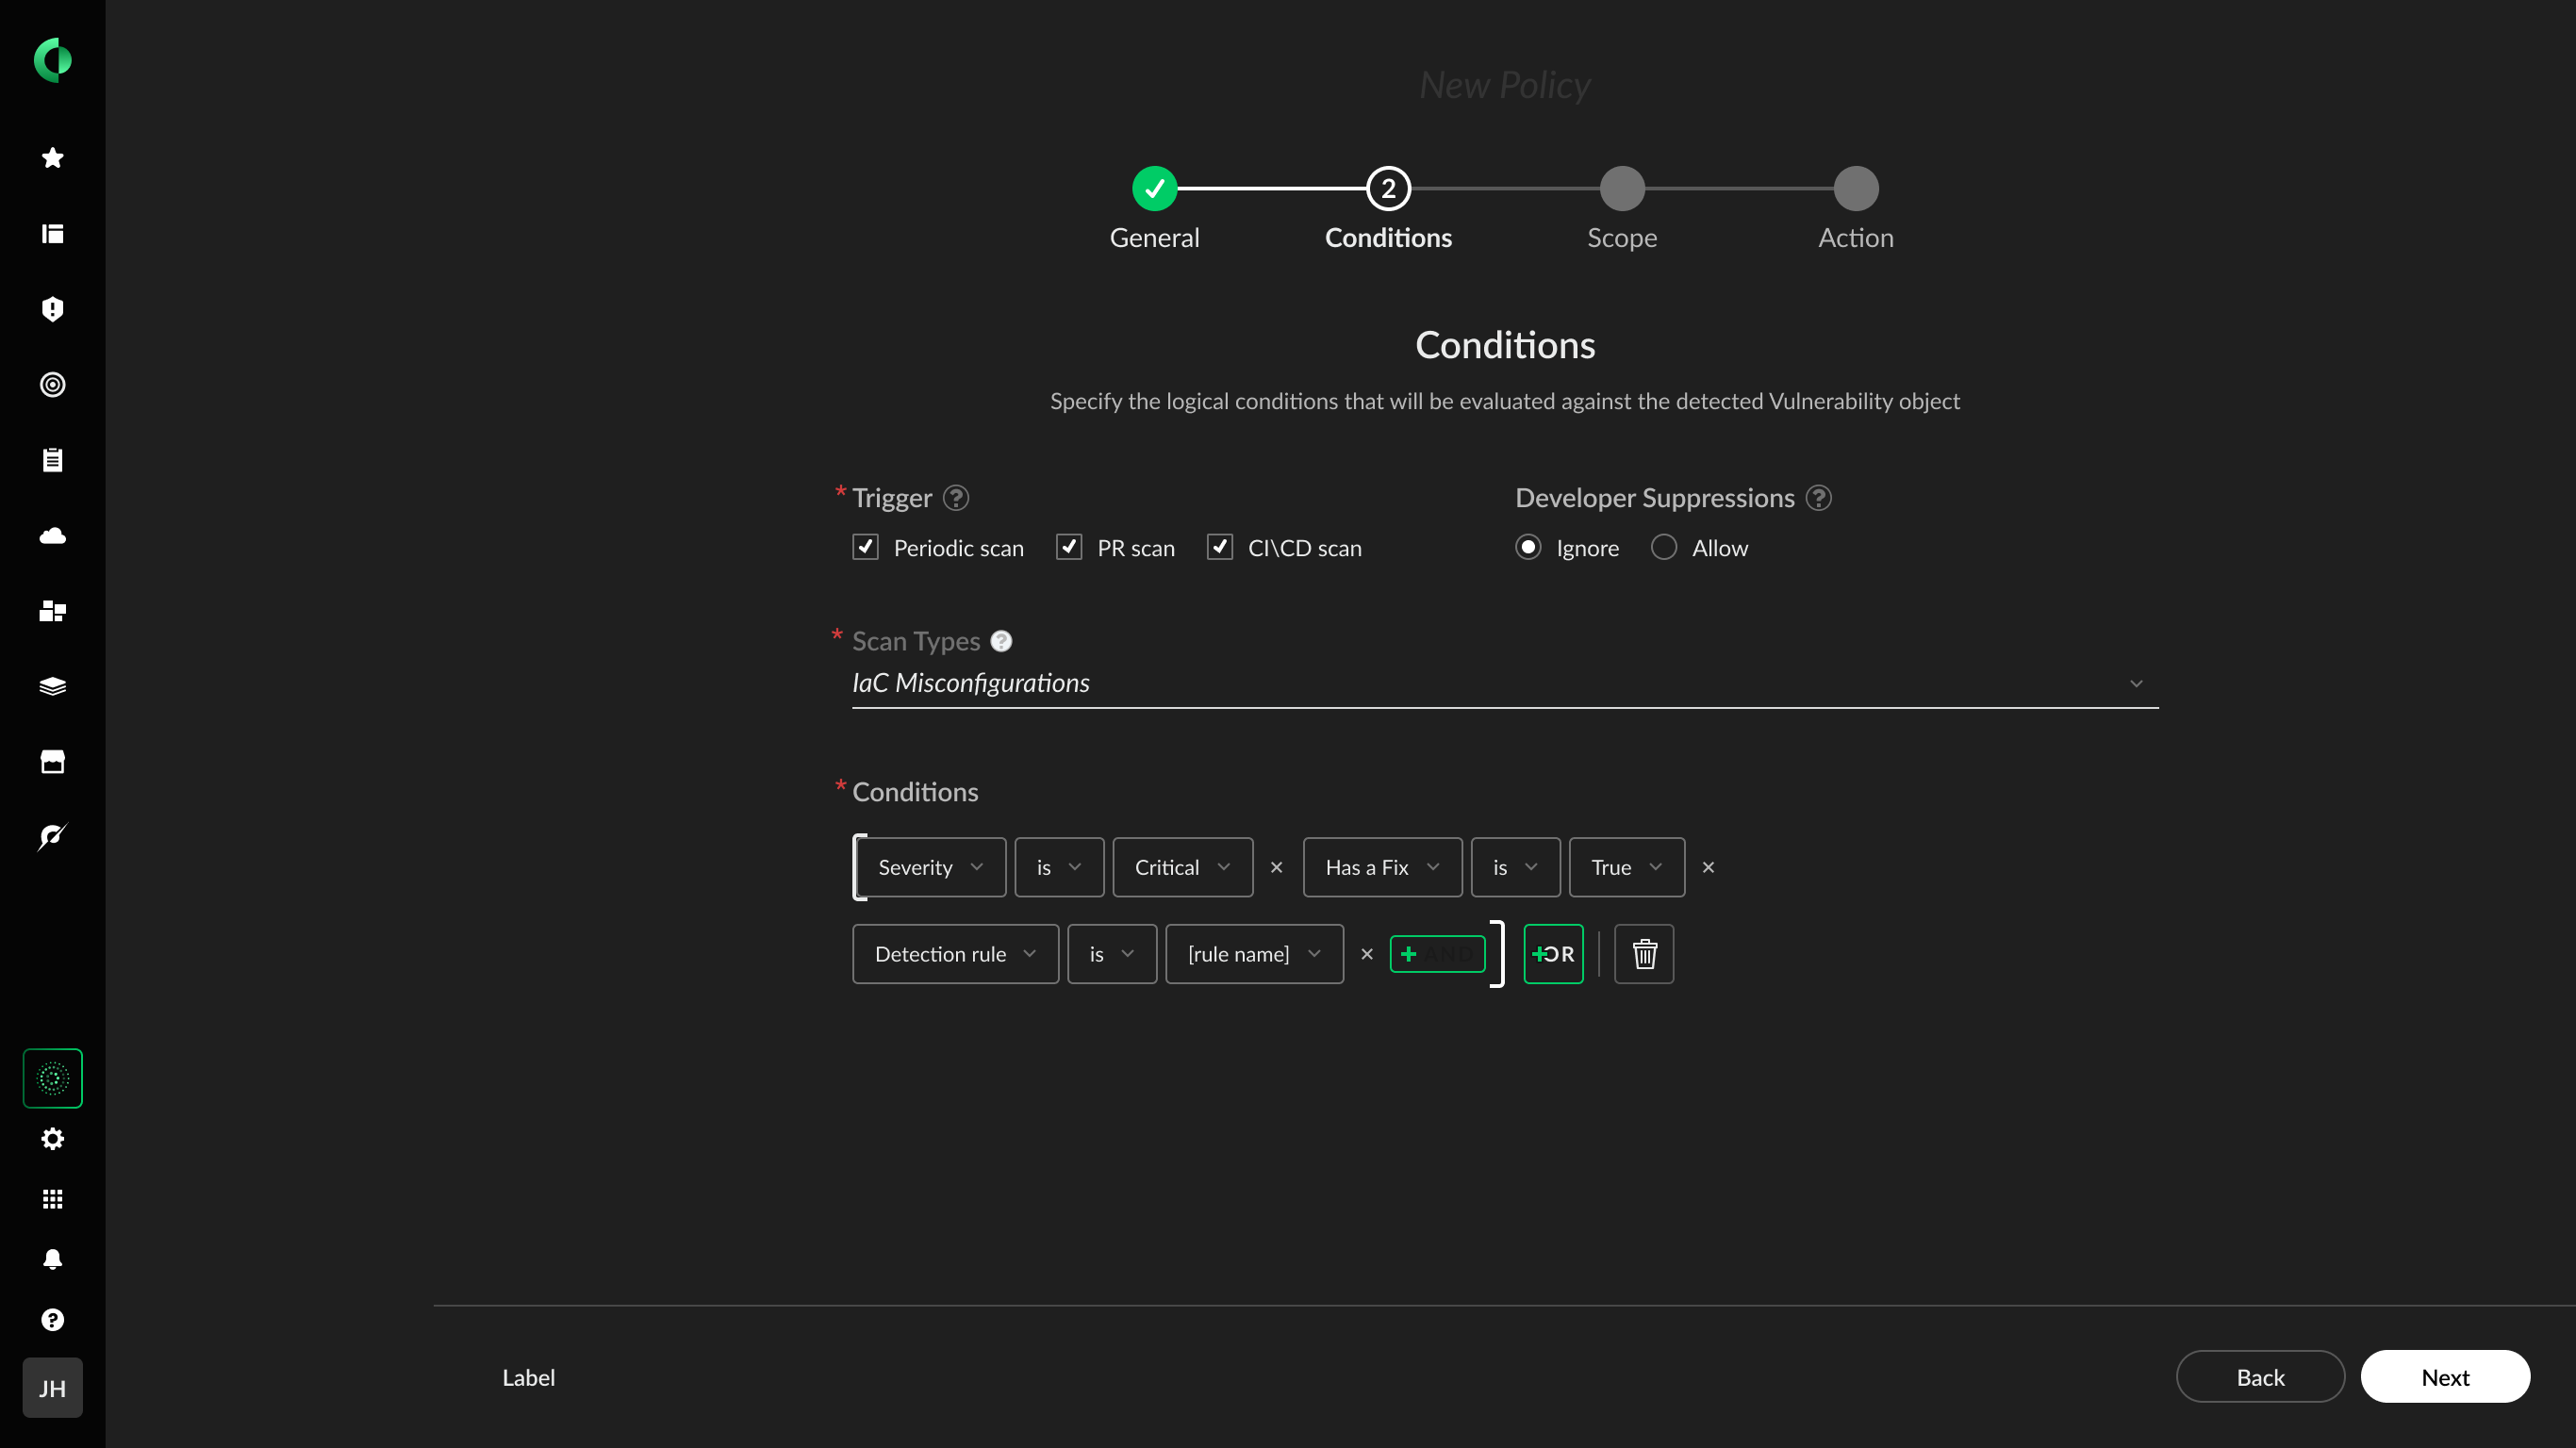Screen dimensions: 2576x1448
Task: Open the shield alert sidebar icon
Action: coord(52,309)
